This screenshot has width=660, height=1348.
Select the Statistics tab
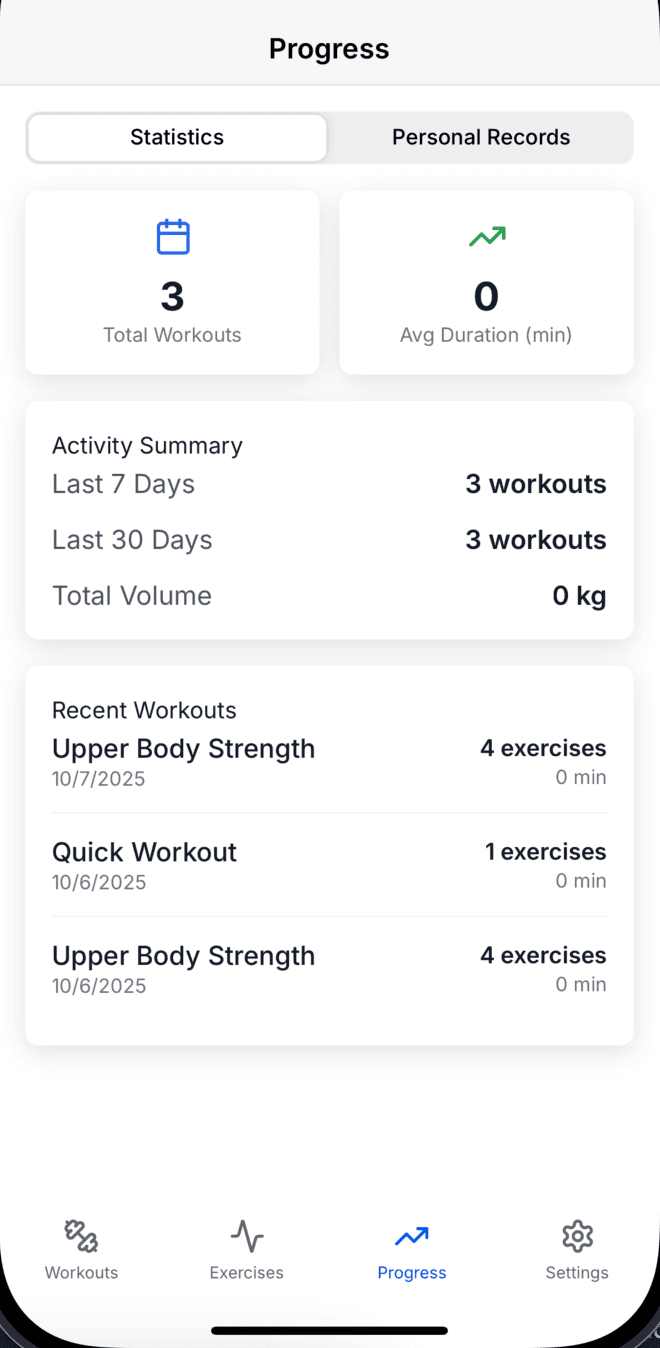coord(176,137)
